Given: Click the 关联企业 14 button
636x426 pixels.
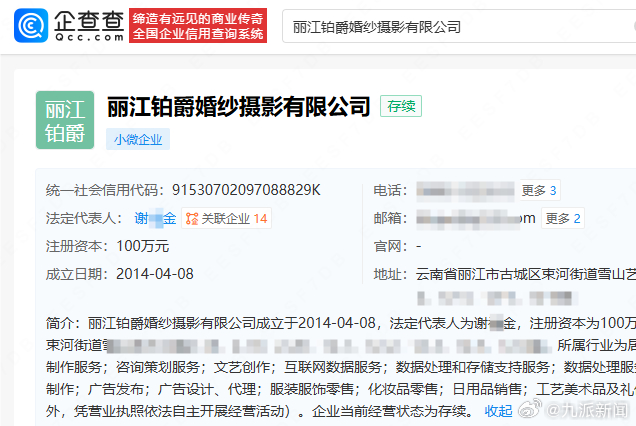Looking at the screenshot, I should click(226, 219).
